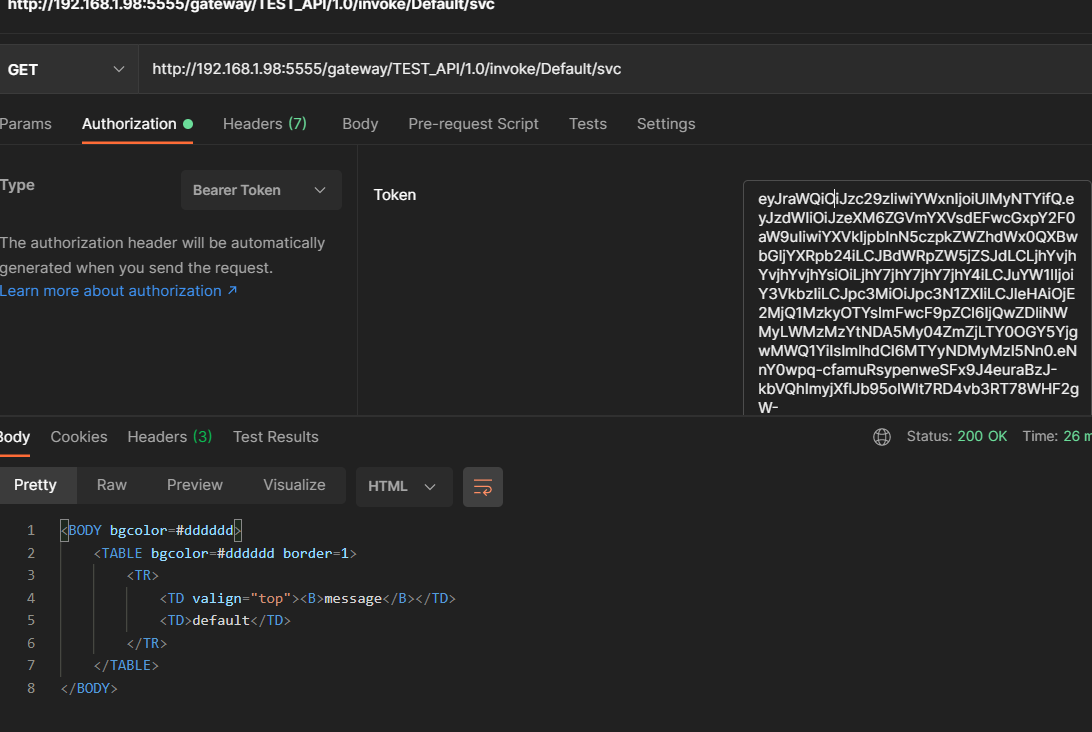
Task: Open the Test Results tab
Action: click(x=276, y=437)
